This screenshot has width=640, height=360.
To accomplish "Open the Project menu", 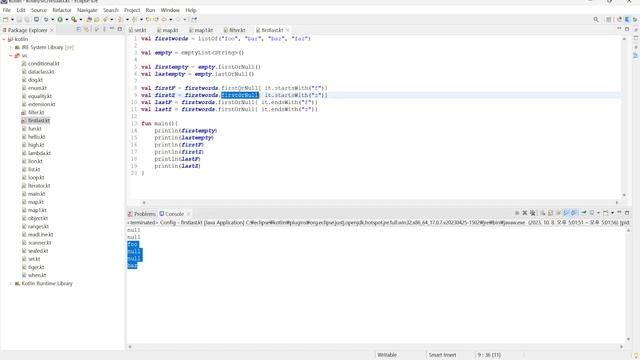I will click(132, 10).
